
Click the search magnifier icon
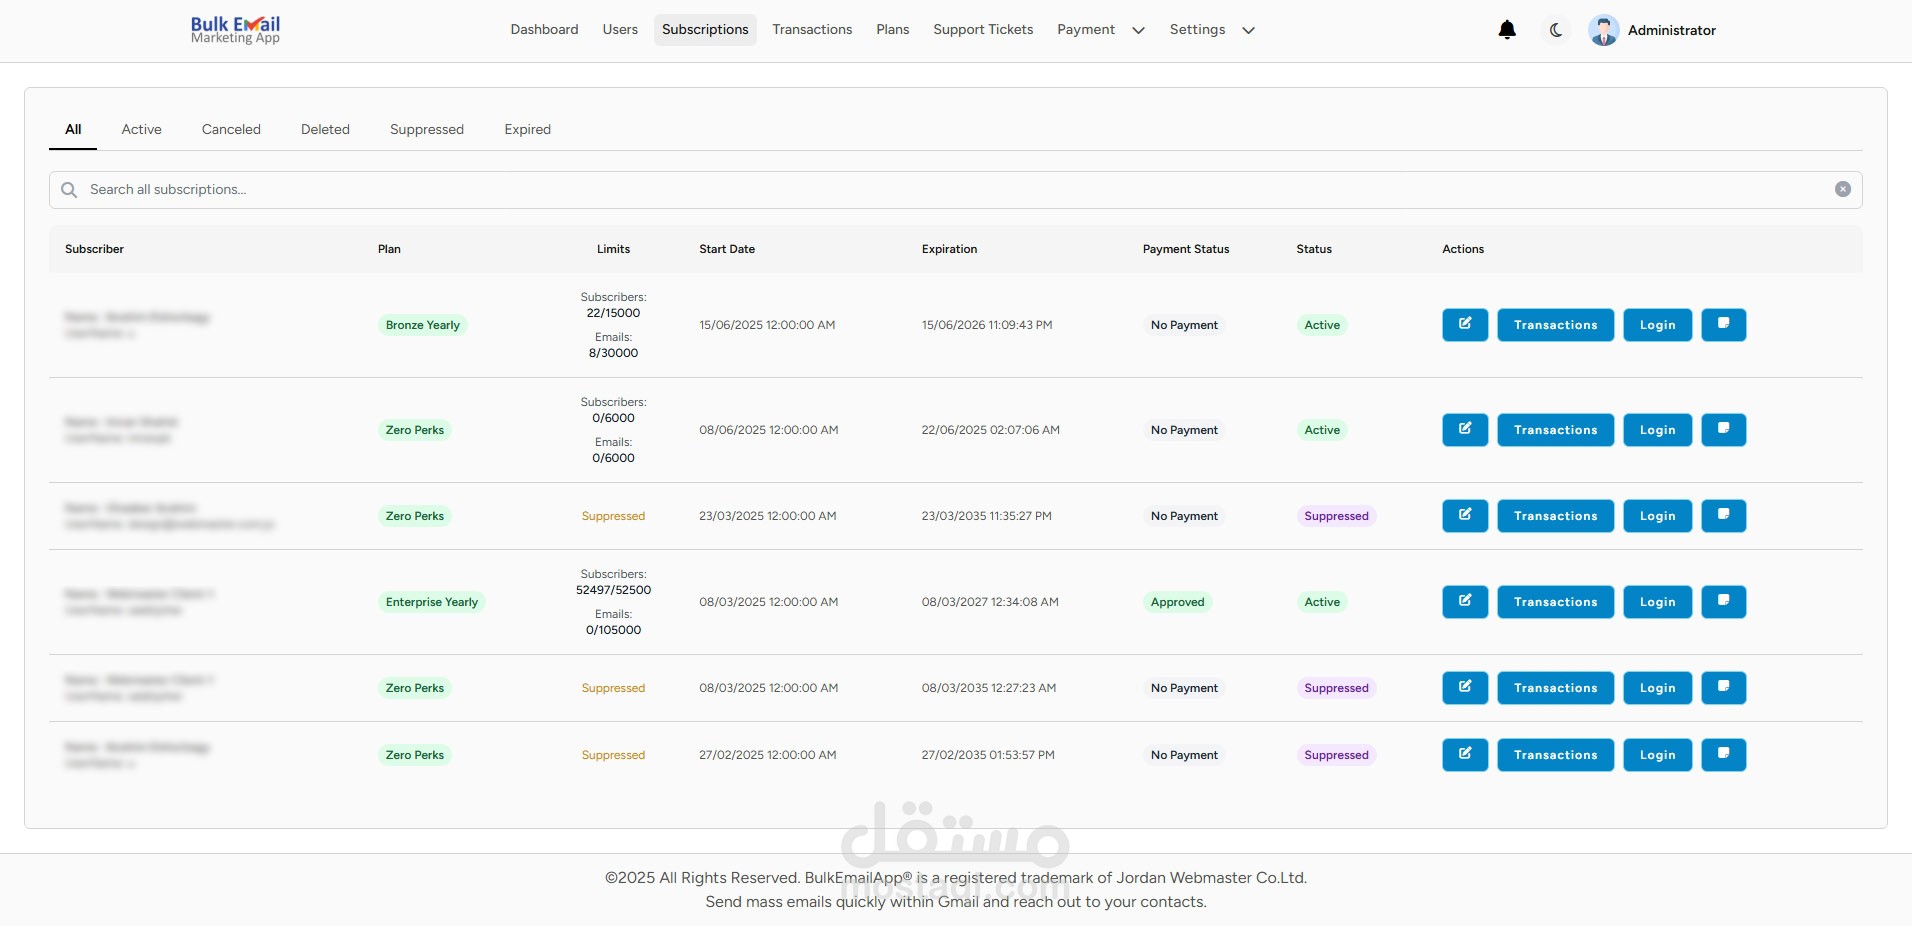click(69, 190)
